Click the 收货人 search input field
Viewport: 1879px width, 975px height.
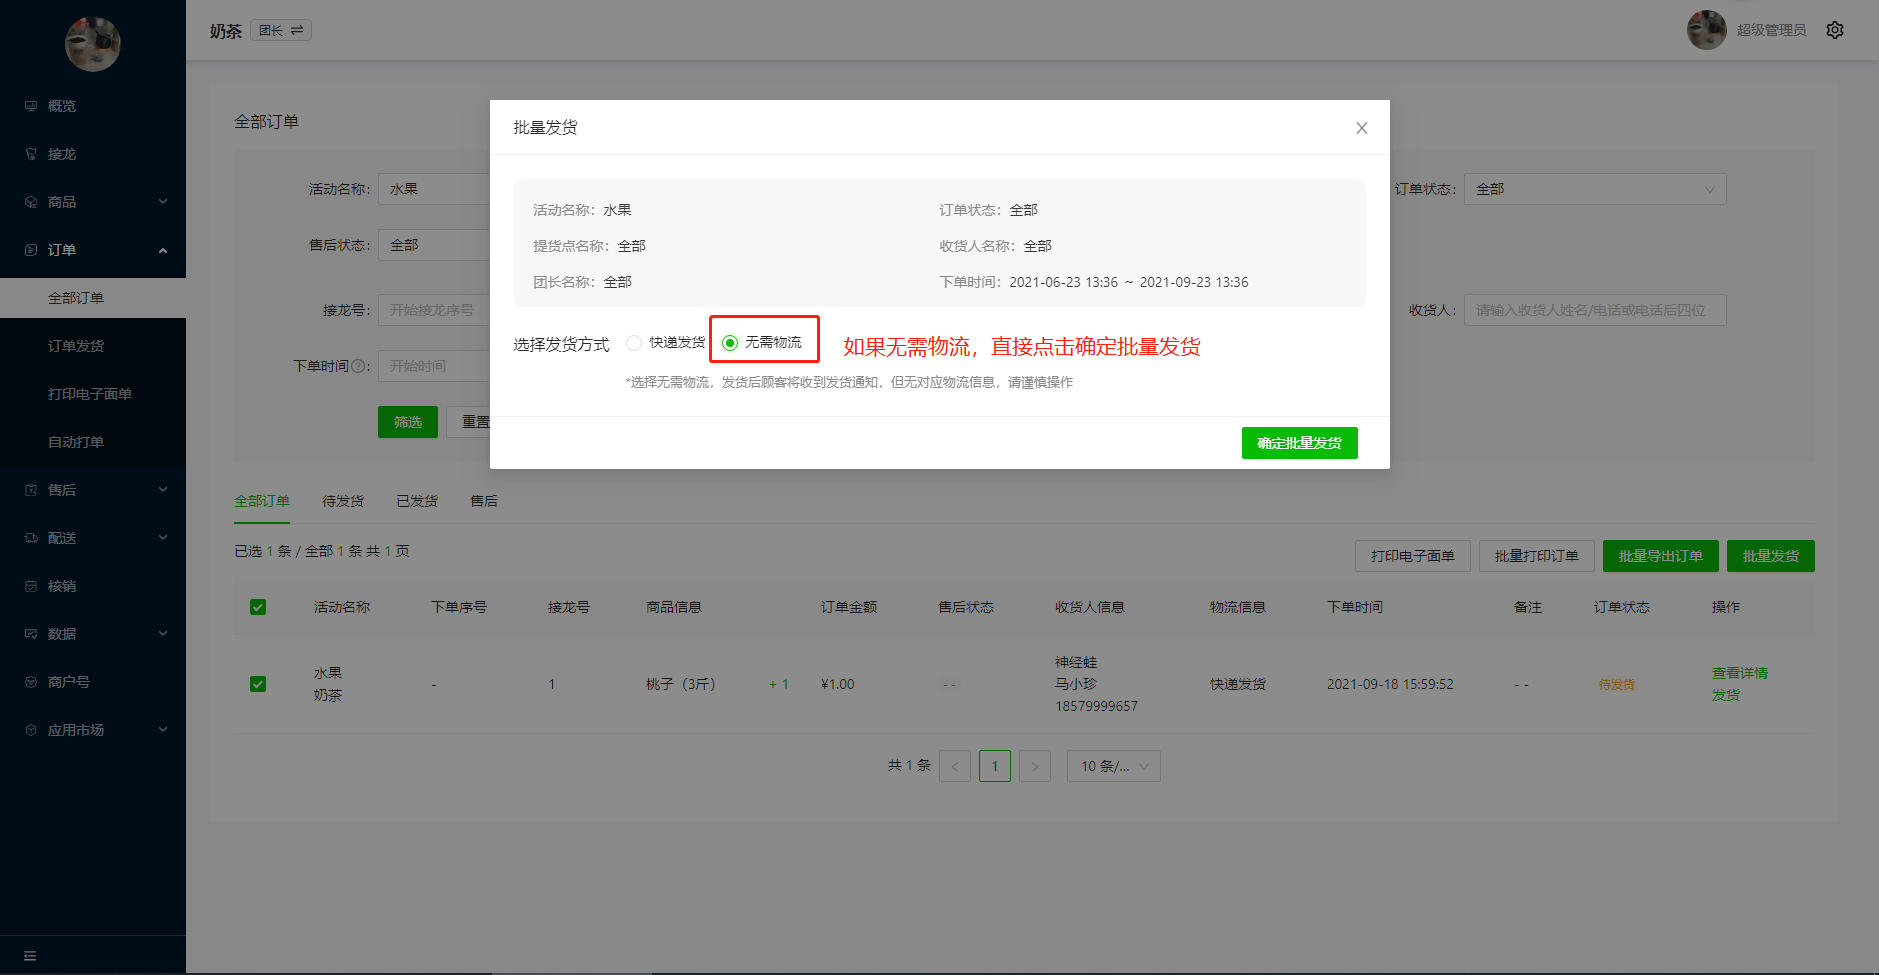pos(1595,310)
